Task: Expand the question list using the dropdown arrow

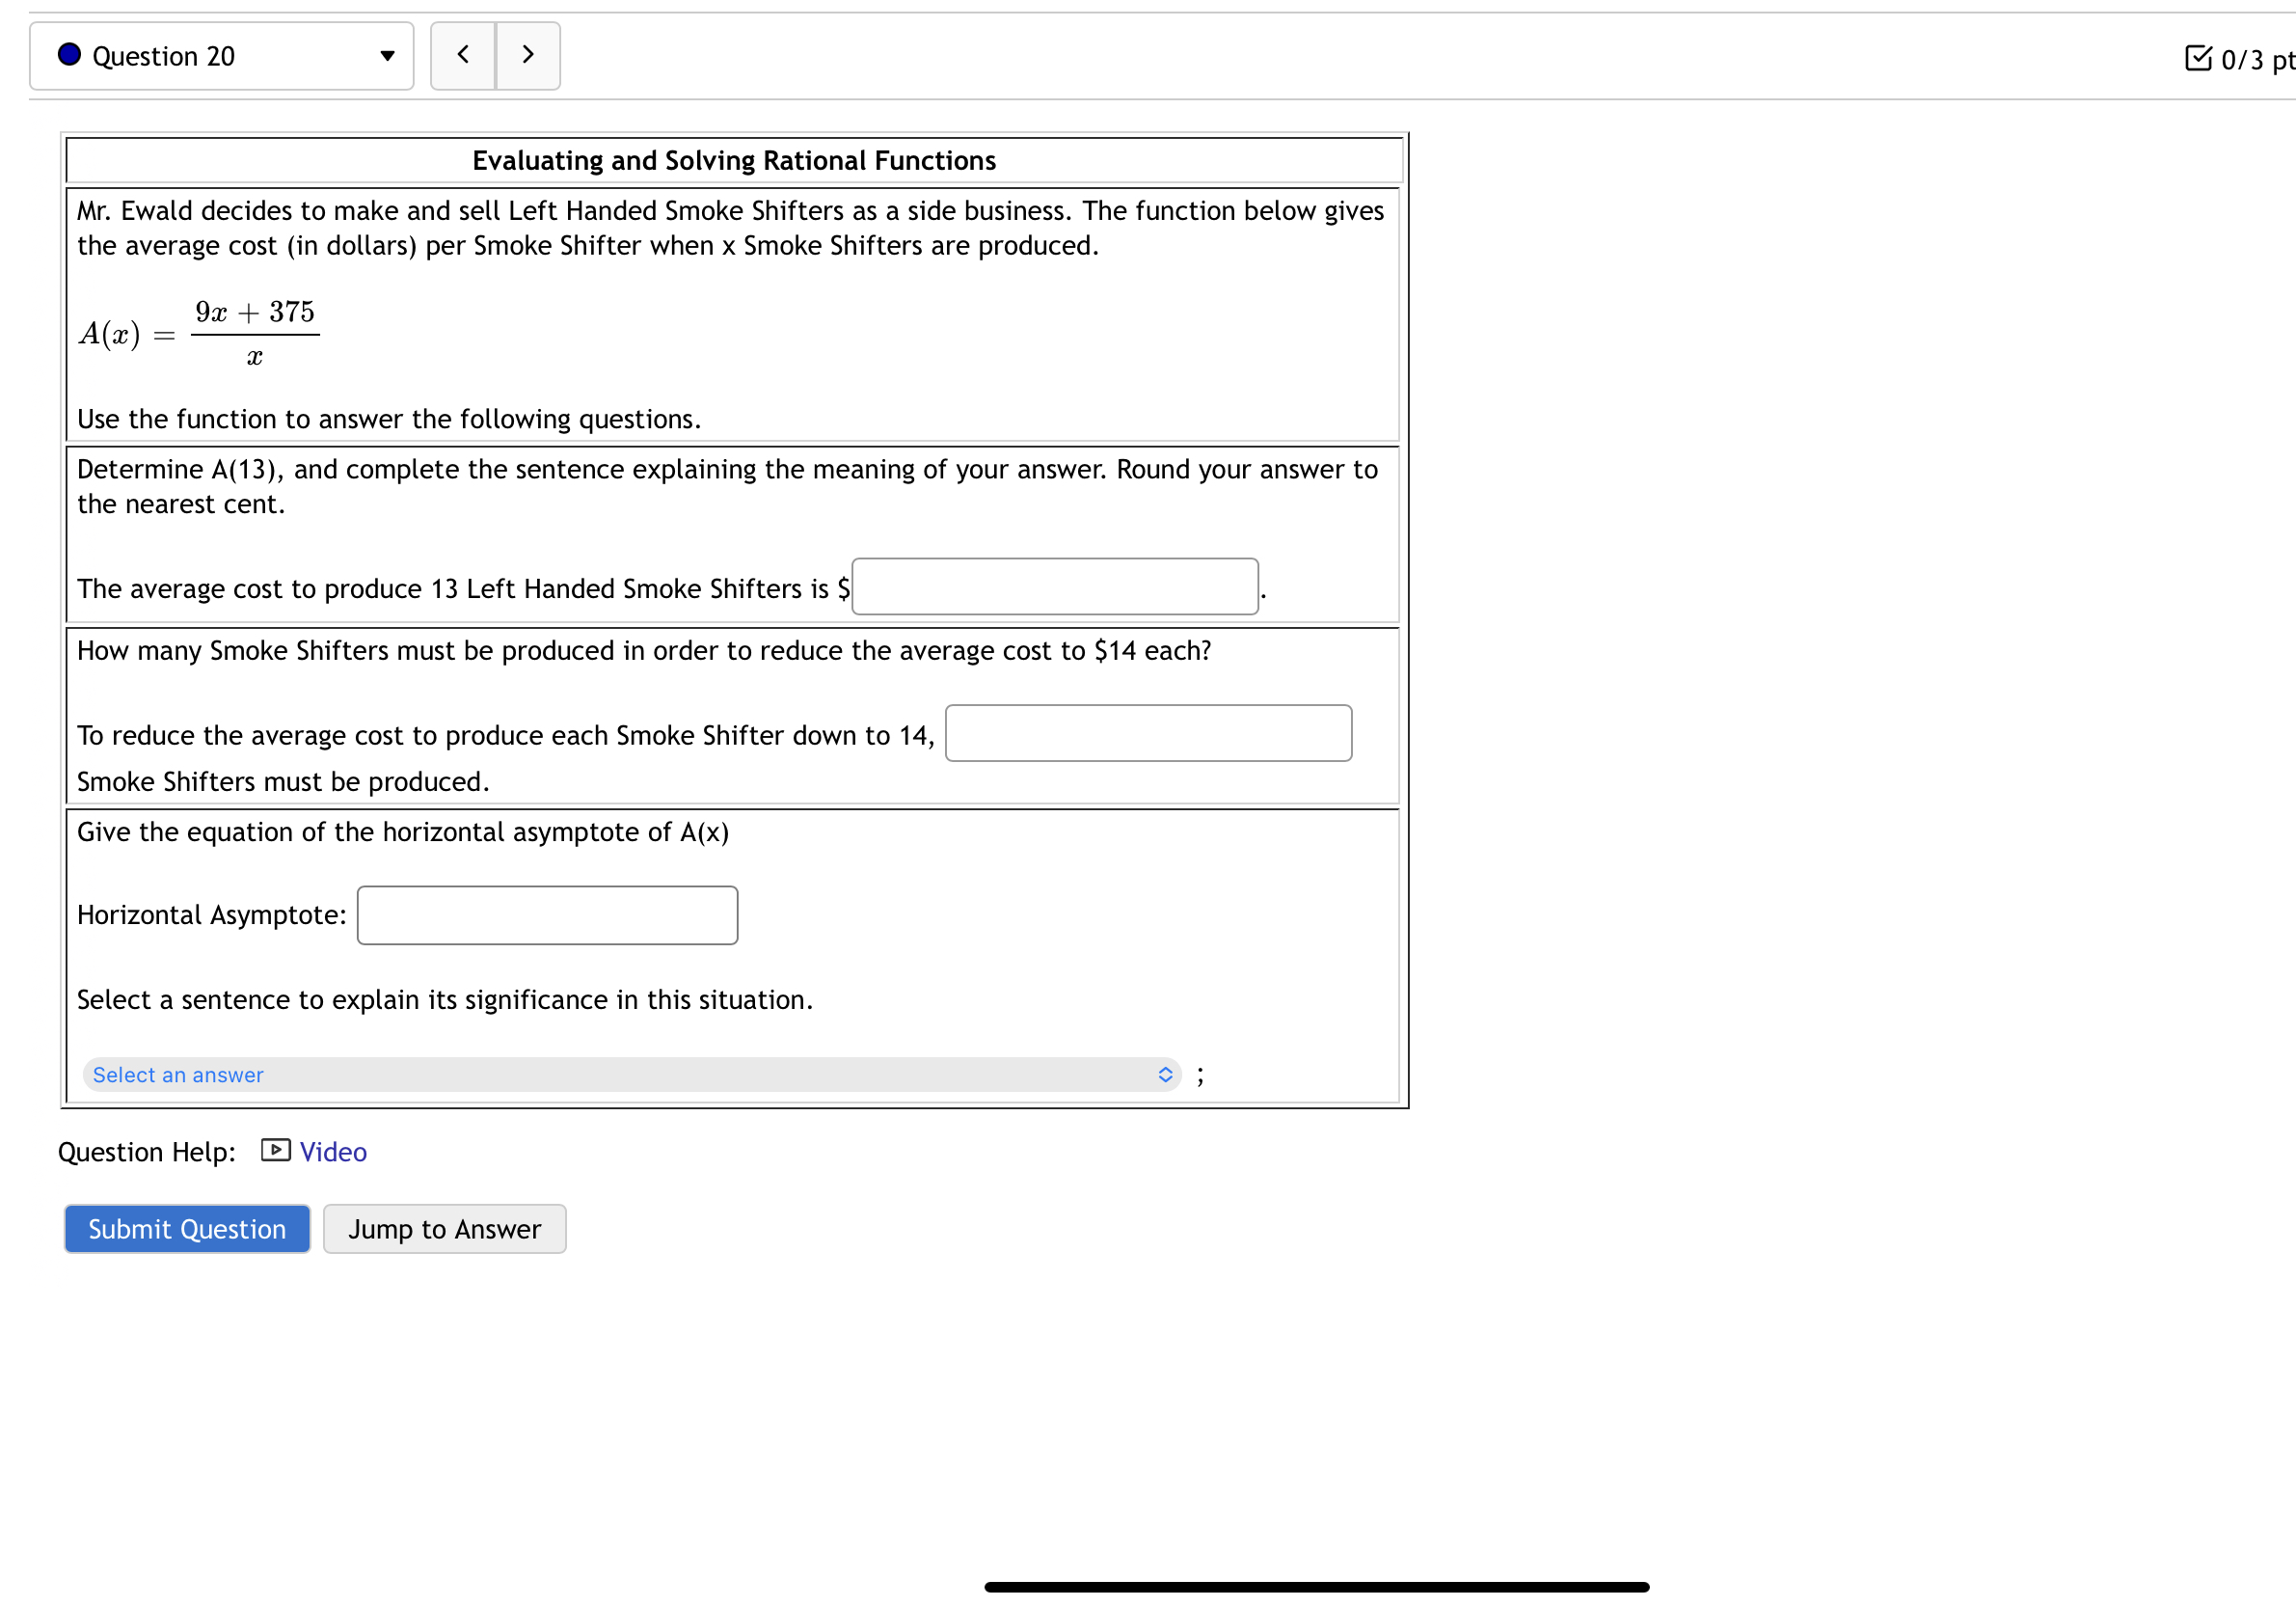Action: (x=387, y=57)
